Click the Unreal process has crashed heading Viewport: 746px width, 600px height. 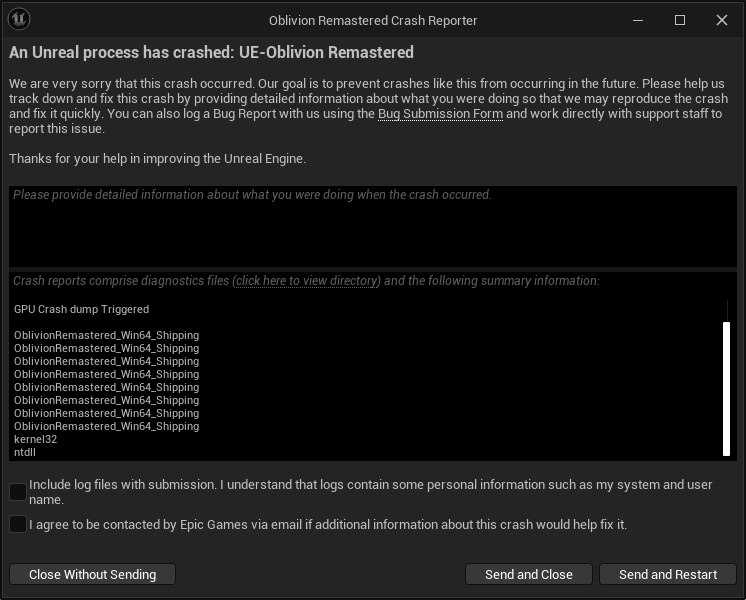coord(211,52)
